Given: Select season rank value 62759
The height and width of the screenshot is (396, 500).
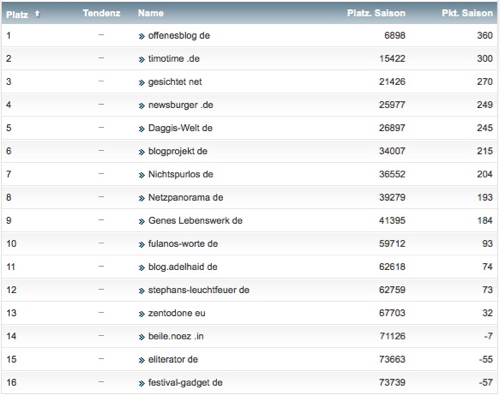Looking at the screenshot, I should pyautogui.click(x=392, y=290).
